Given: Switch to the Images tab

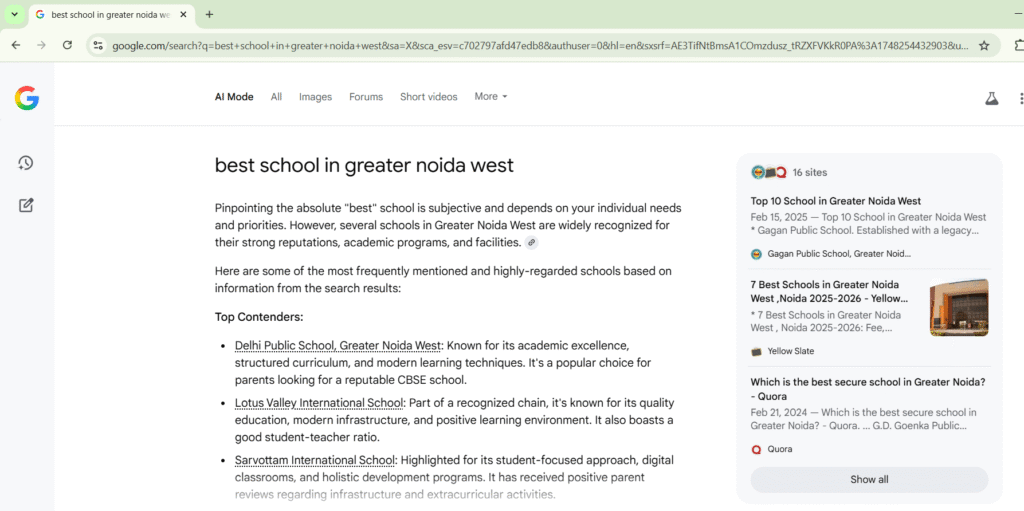Looking at the screenshot, I should [x=315, y=97].
